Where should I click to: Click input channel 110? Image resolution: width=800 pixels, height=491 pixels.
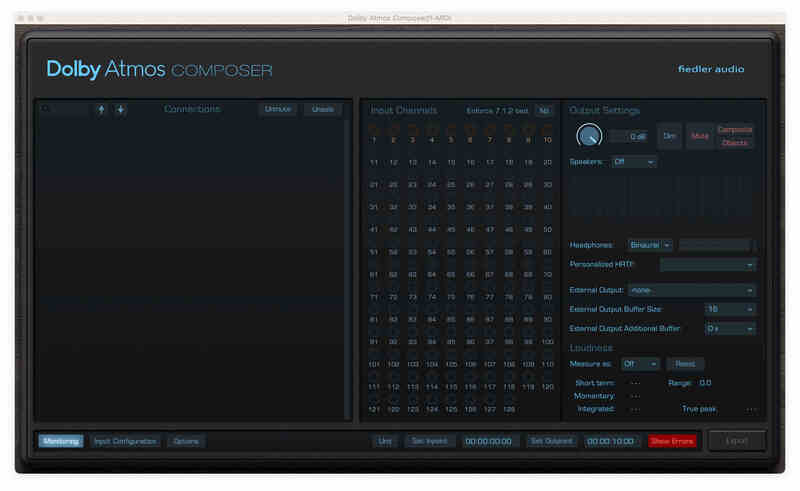tap(547, 364)
